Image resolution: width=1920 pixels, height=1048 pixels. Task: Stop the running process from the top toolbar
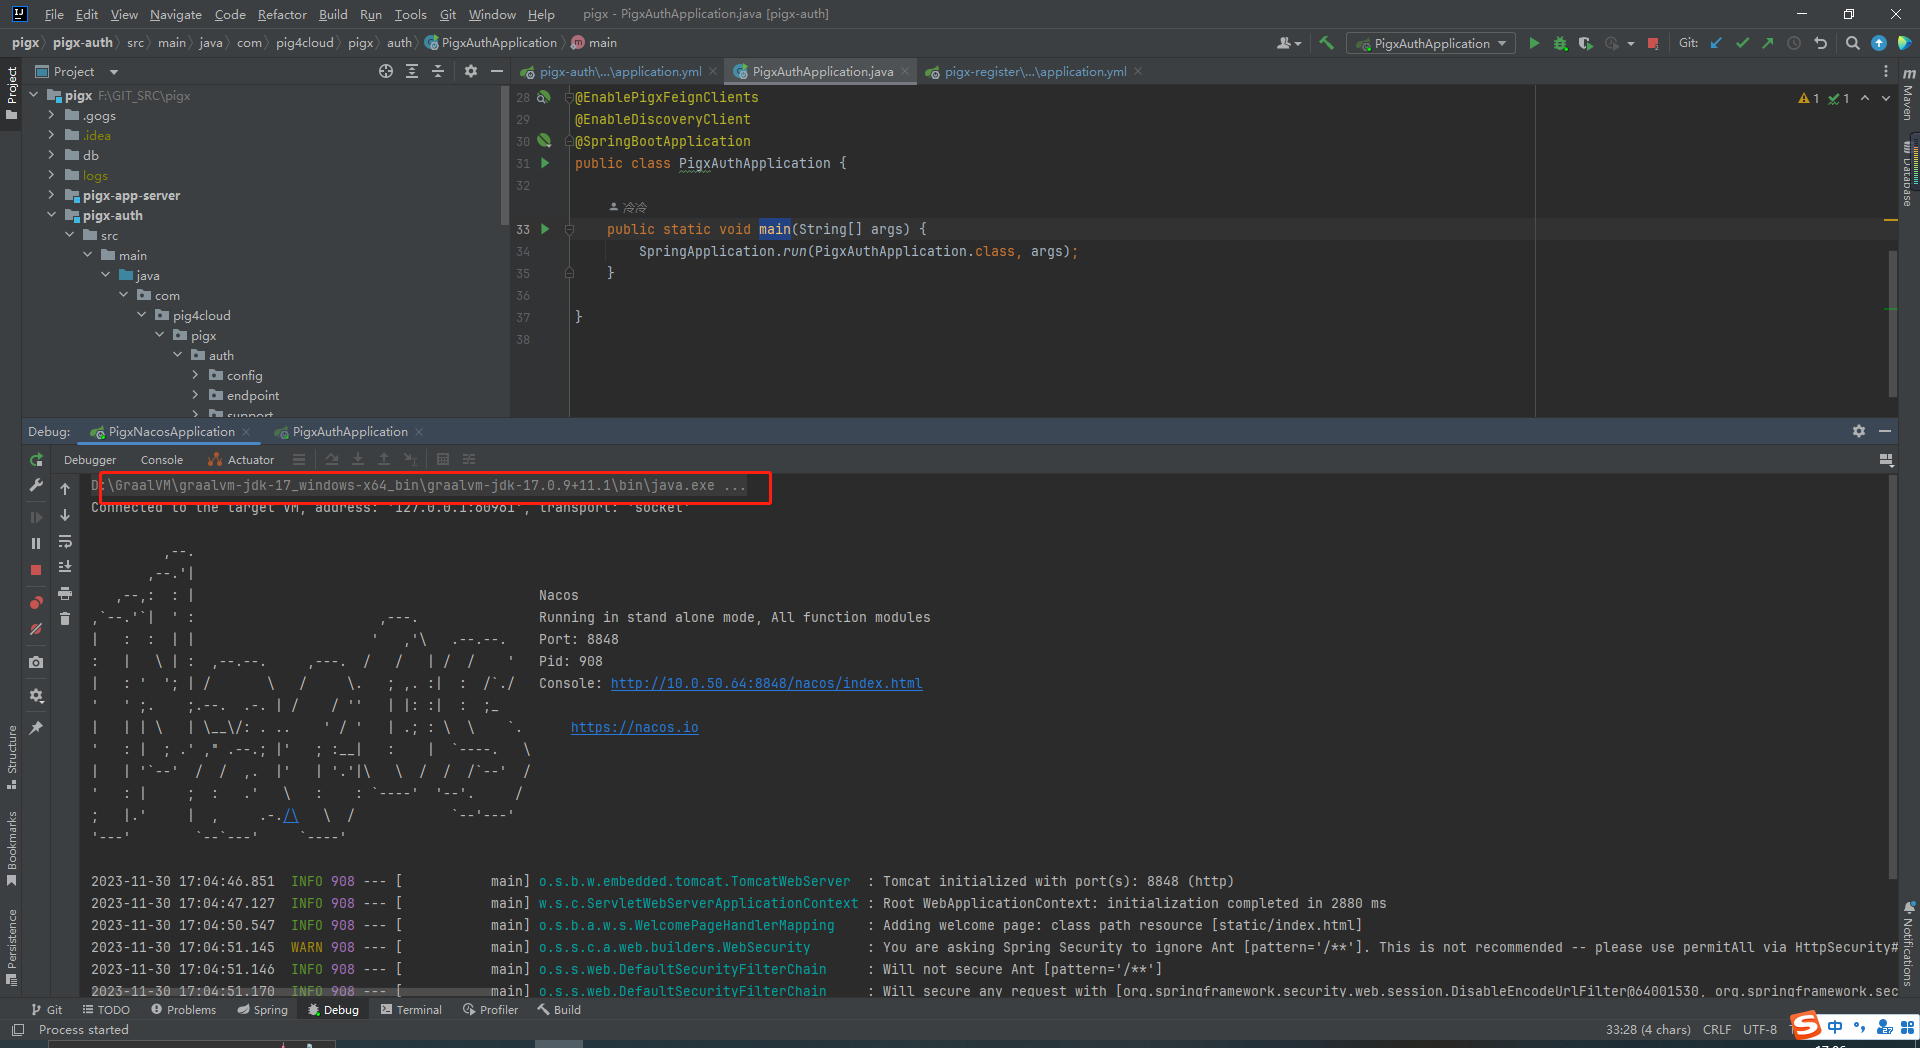[1653, 43]
